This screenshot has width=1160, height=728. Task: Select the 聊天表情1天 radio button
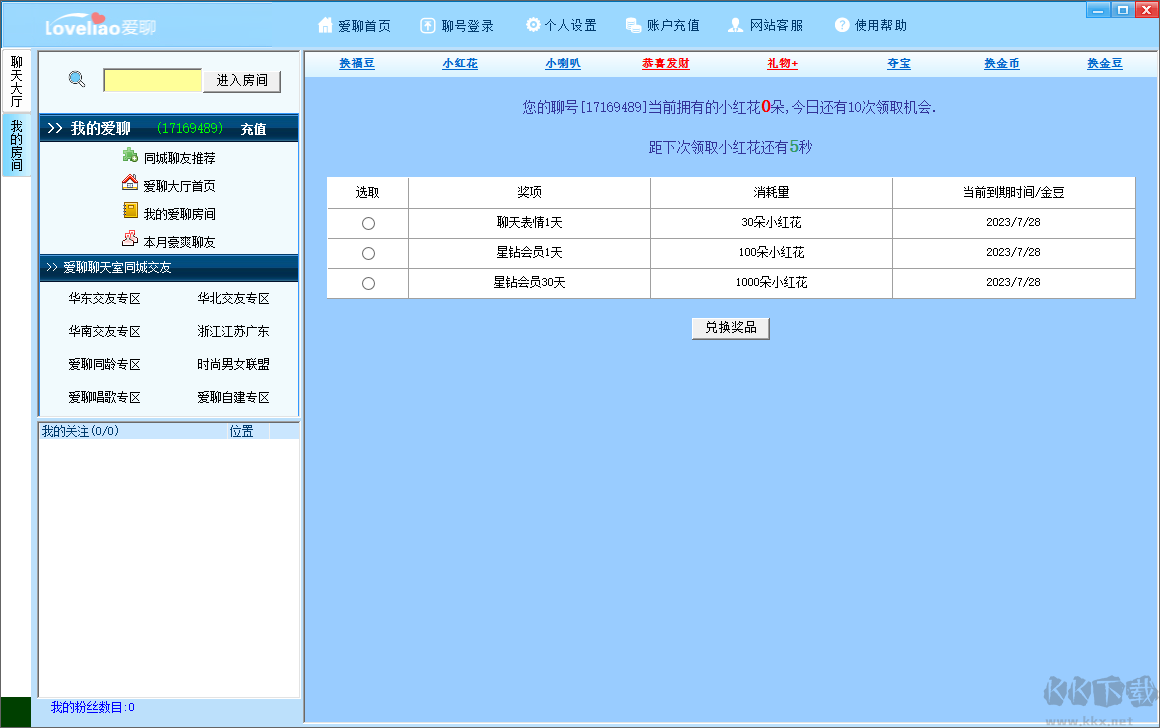(x=368, y=224)
